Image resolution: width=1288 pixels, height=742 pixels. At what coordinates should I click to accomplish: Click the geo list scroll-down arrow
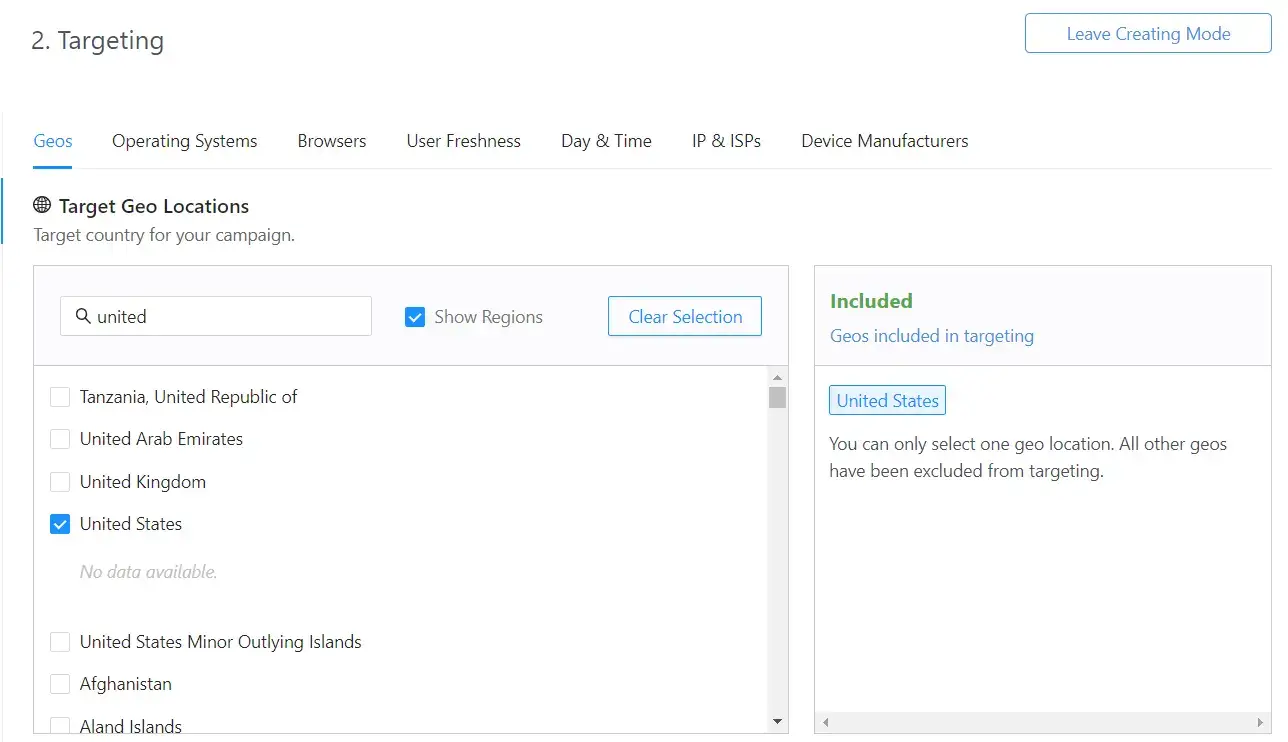[x=777, y=721]
